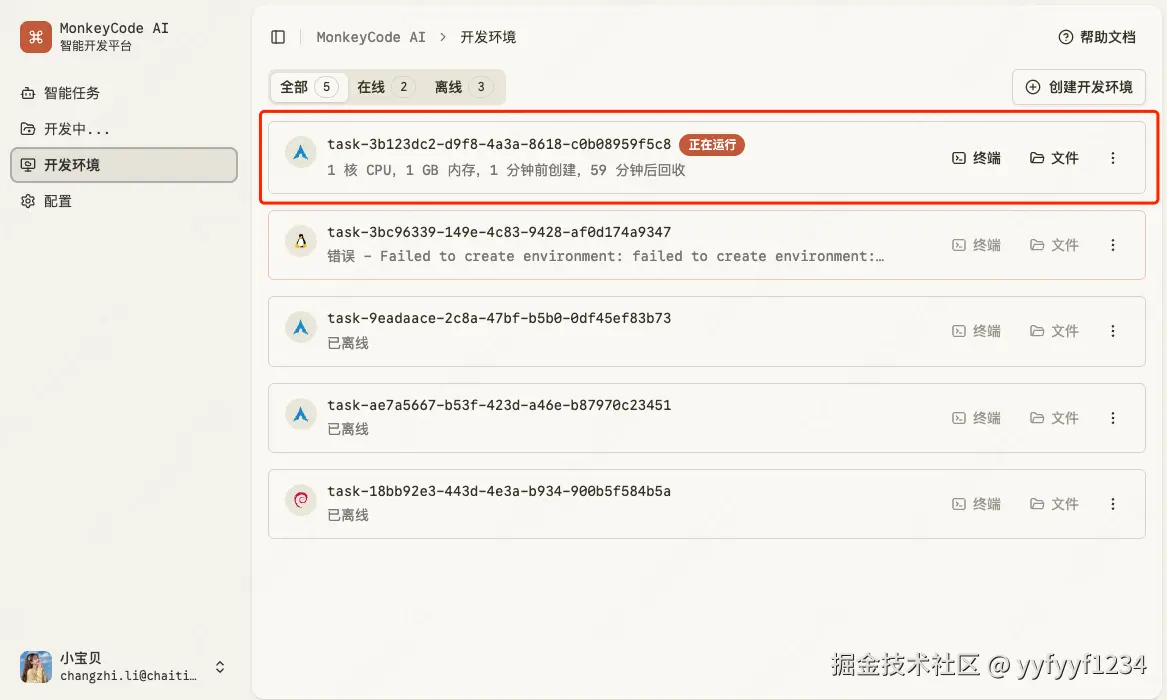Select task-3bc96339-149e-4c83-9428-af0d174a9347 name

click(x=499, y=232)
